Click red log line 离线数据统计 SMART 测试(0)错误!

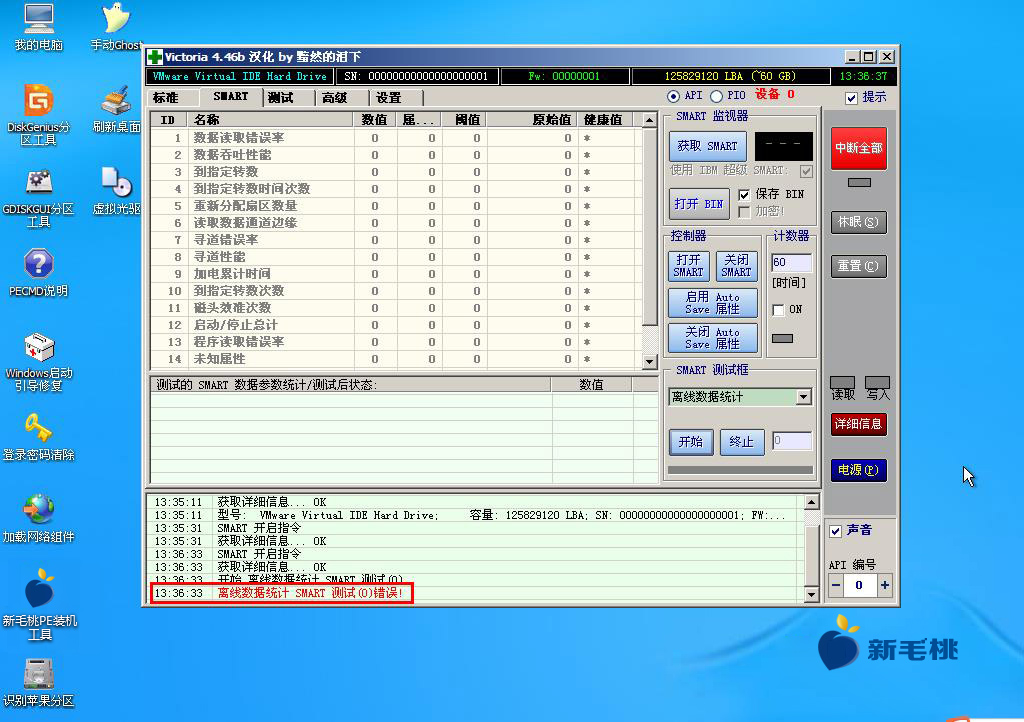pos(310,593)
